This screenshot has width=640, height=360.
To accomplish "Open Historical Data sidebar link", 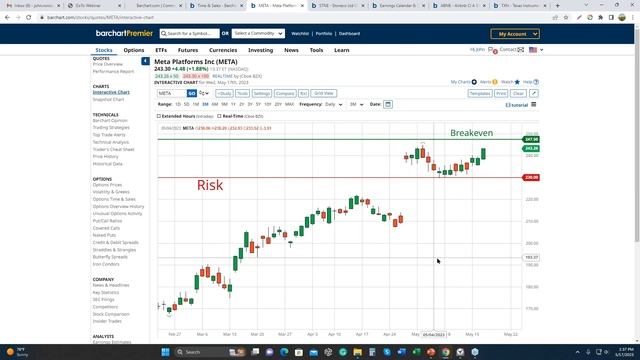I will coord(108,164).
